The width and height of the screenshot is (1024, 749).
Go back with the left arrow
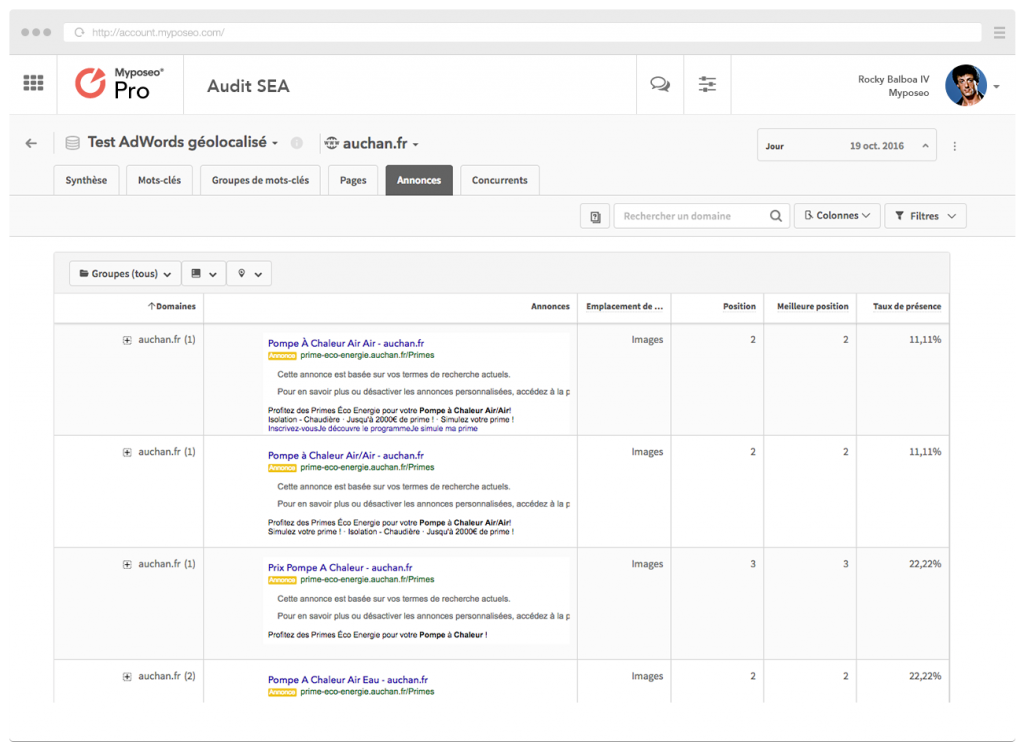(x=31, y=143)
